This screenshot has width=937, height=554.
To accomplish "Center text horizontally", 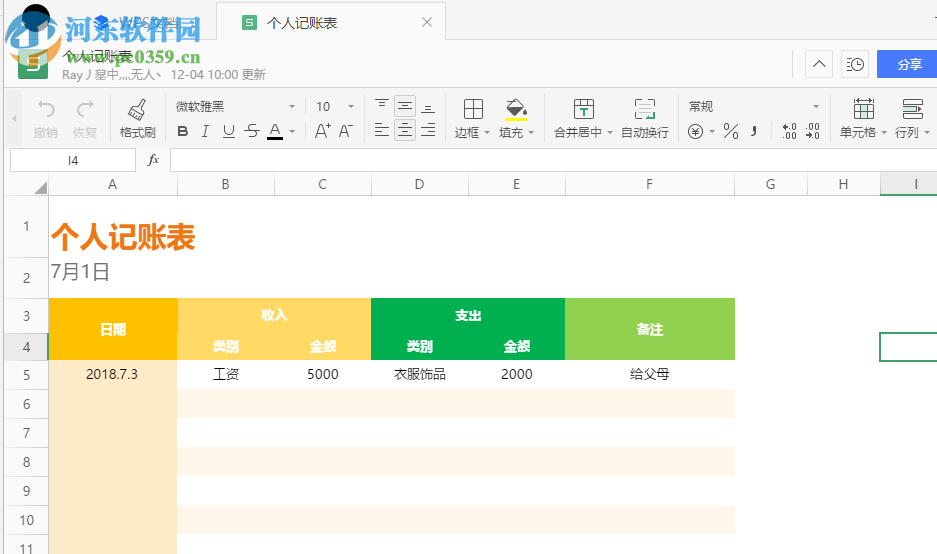I will coord(405,130).
